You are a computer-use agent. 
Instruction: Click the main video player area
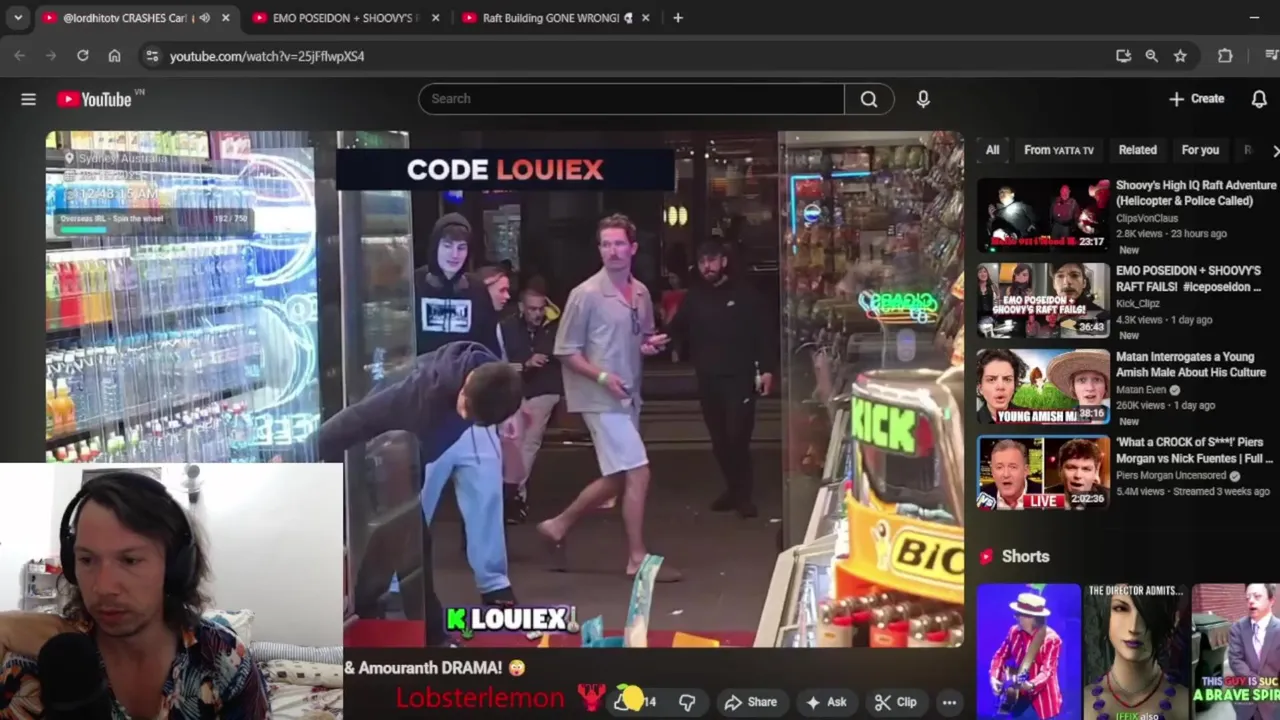(505, 389)
